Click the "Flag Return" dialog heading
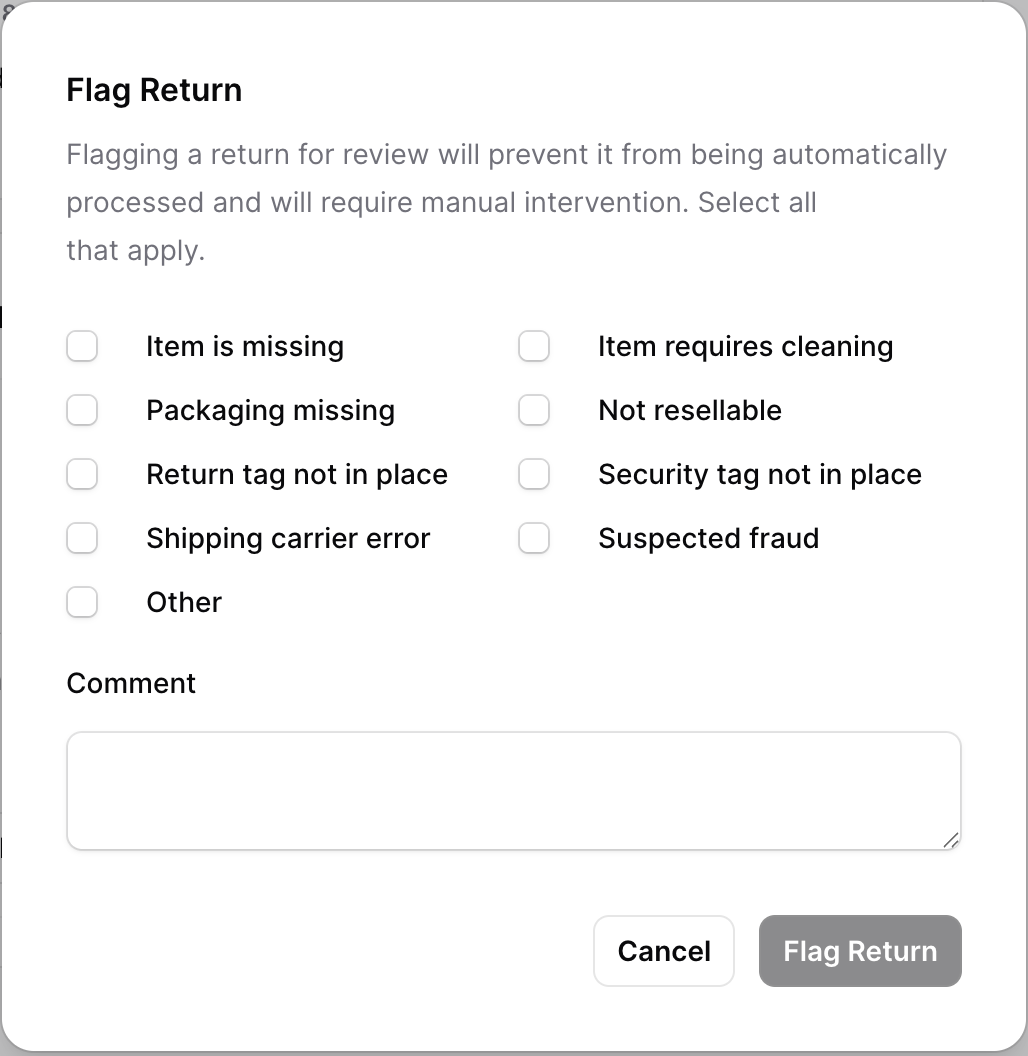1028x1056 pixels. pos(154,90)
